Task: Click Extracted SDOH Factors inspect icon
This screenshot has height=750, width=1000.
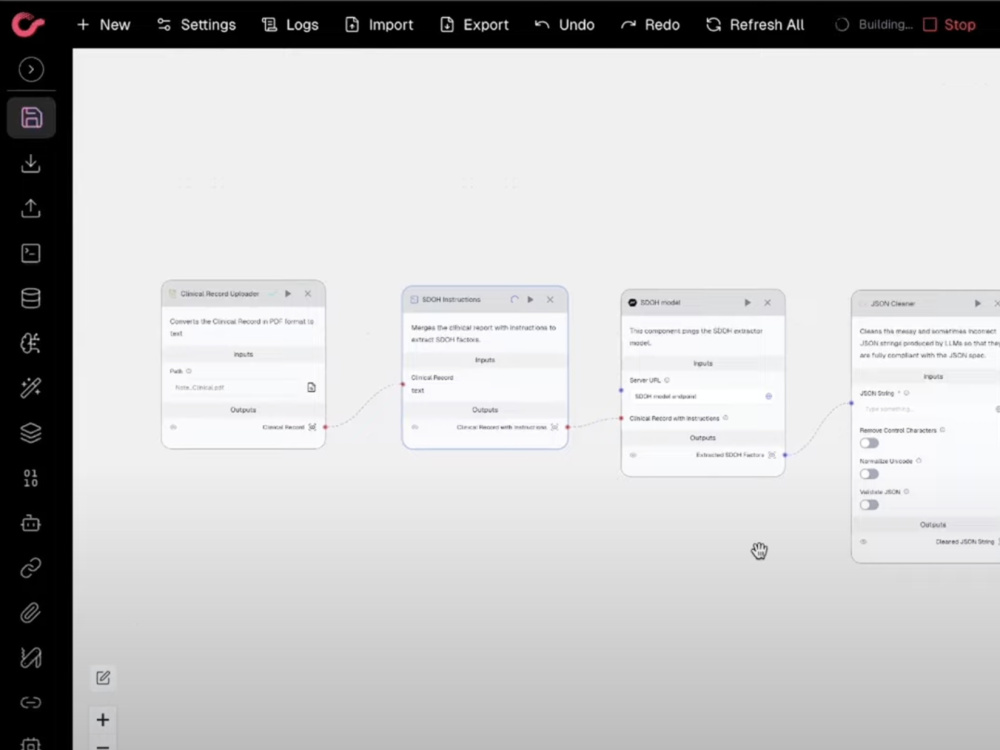Action: tap(772, 455)
